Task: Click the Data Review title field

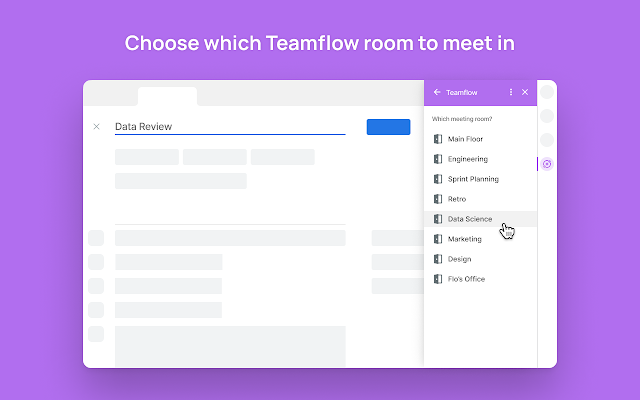Action: pos(230,127)
